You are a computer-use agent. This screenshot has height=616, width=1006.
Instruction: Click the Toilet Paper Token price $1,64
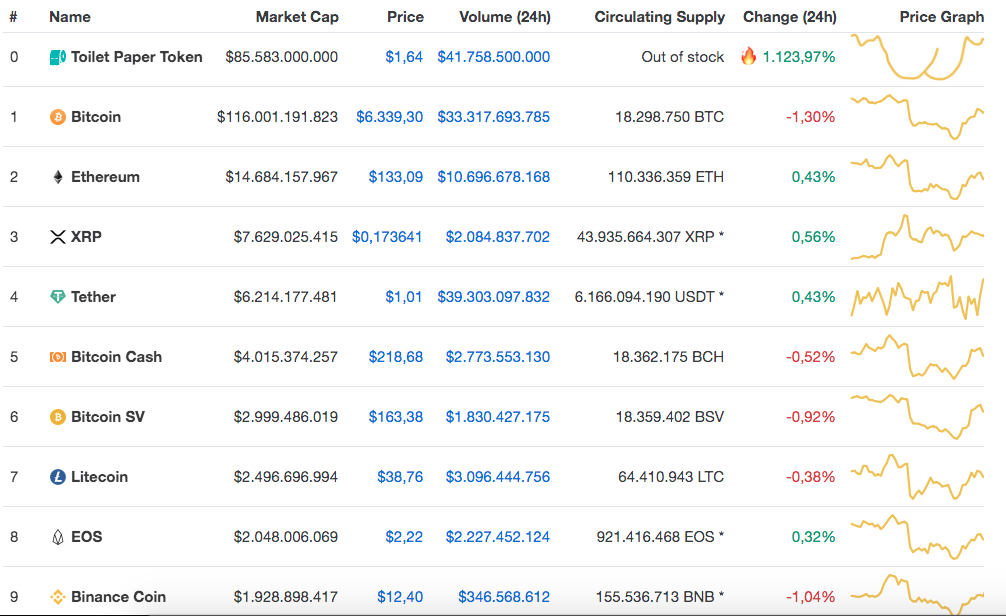click(404, 57)
